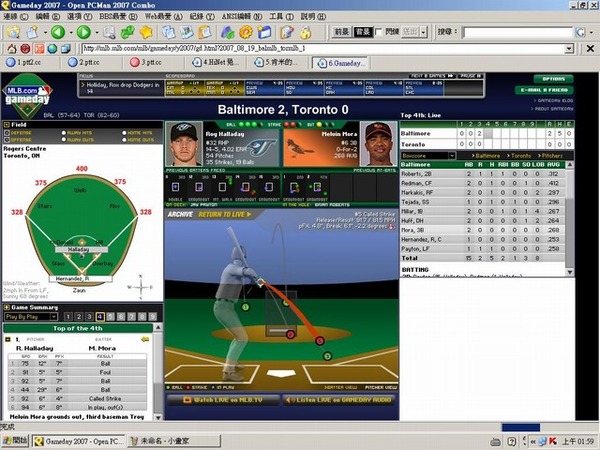Click the E-MAIL A FRIEND button

(x=544, y=90)
